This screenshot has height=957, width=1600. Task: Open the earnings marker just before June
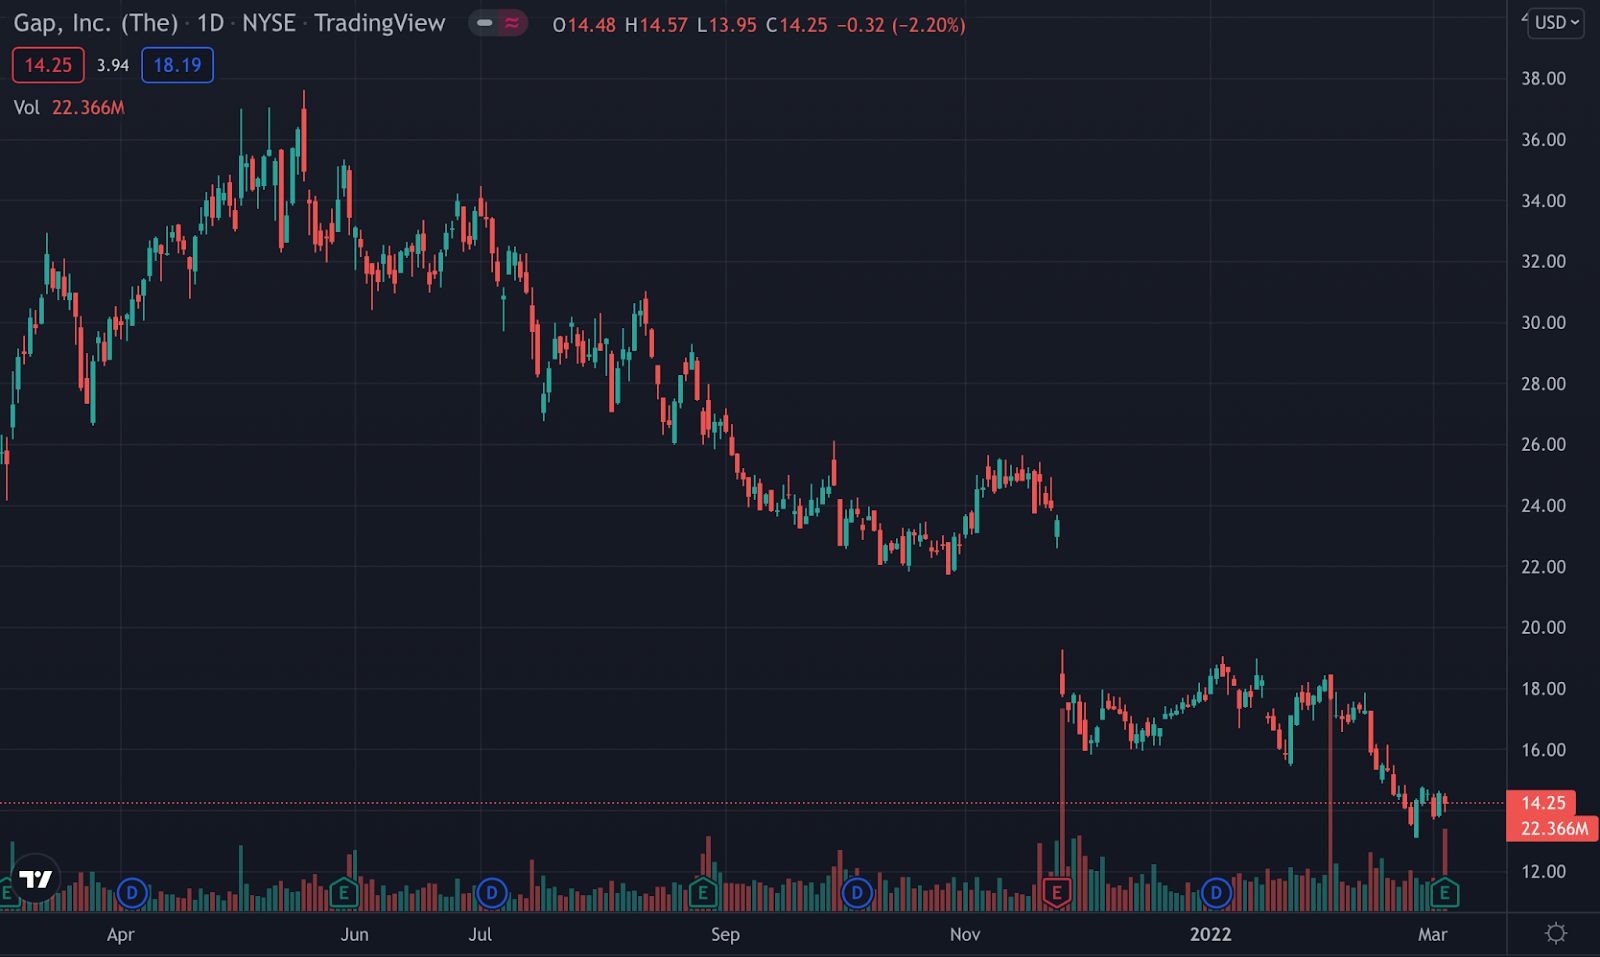(344, 892)
